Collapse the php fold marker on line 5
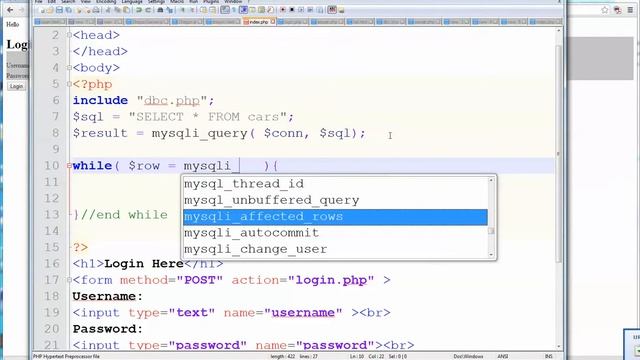 [69, 84]
